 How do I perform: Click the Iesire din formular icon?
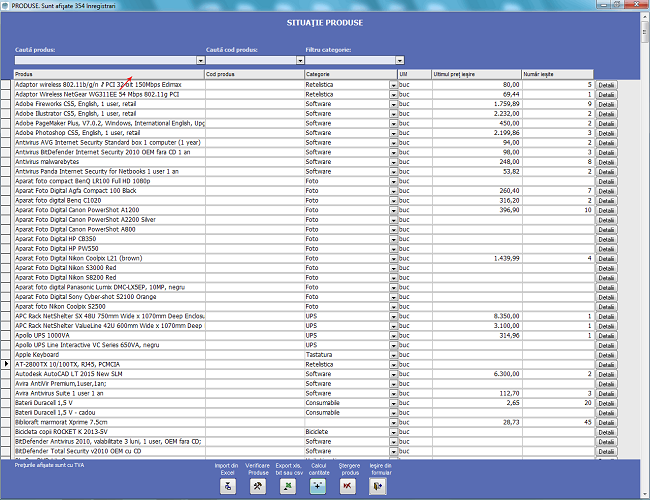[378, 486]
